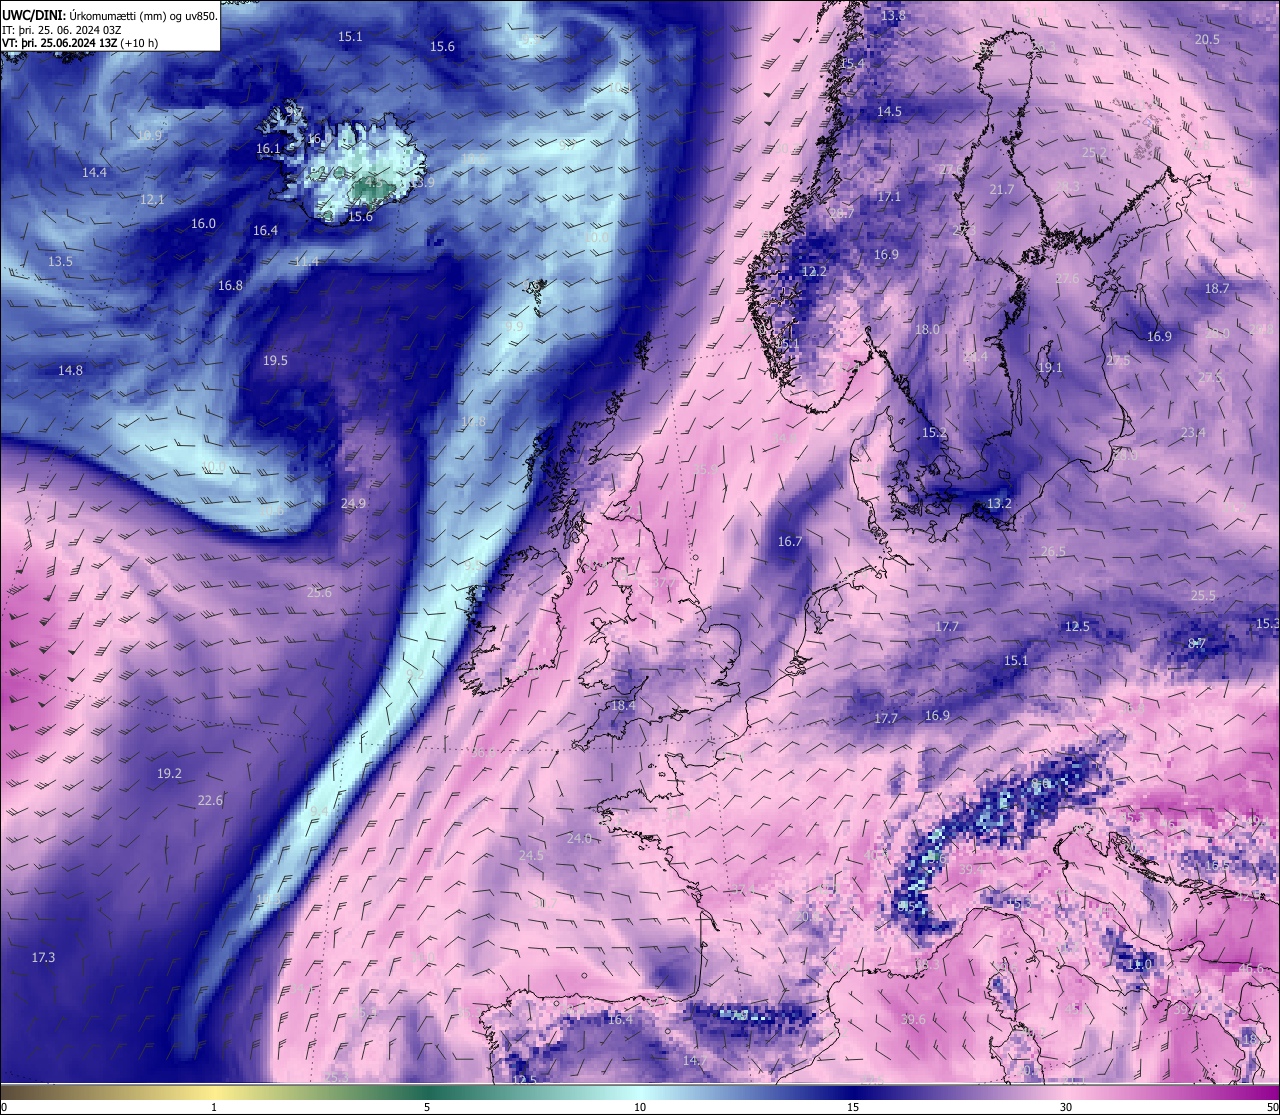The image size is (1280, 1115).
Task: Click the 50 tick on color scale
Action: (x=1271, y=1107)
